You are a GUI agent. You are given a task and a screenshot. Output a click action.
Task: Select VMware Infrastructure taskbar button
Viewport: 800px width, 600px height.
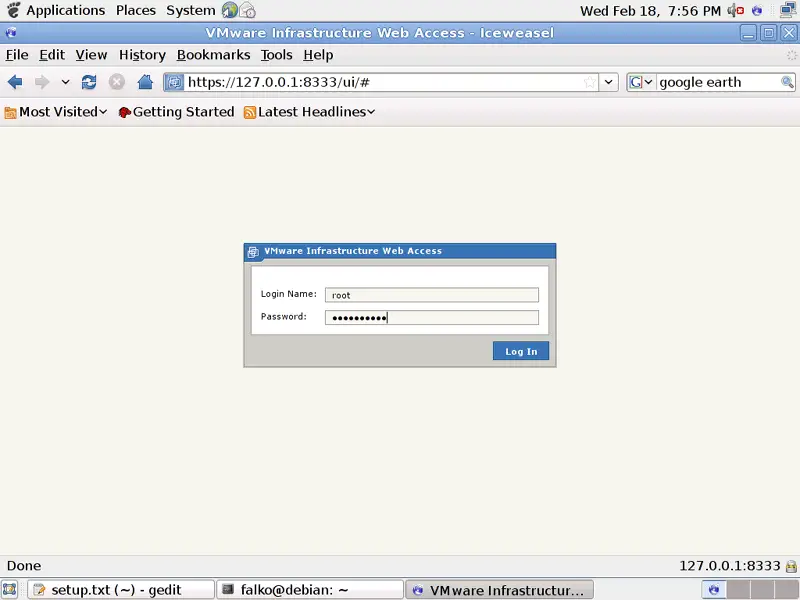click(499, 590)
